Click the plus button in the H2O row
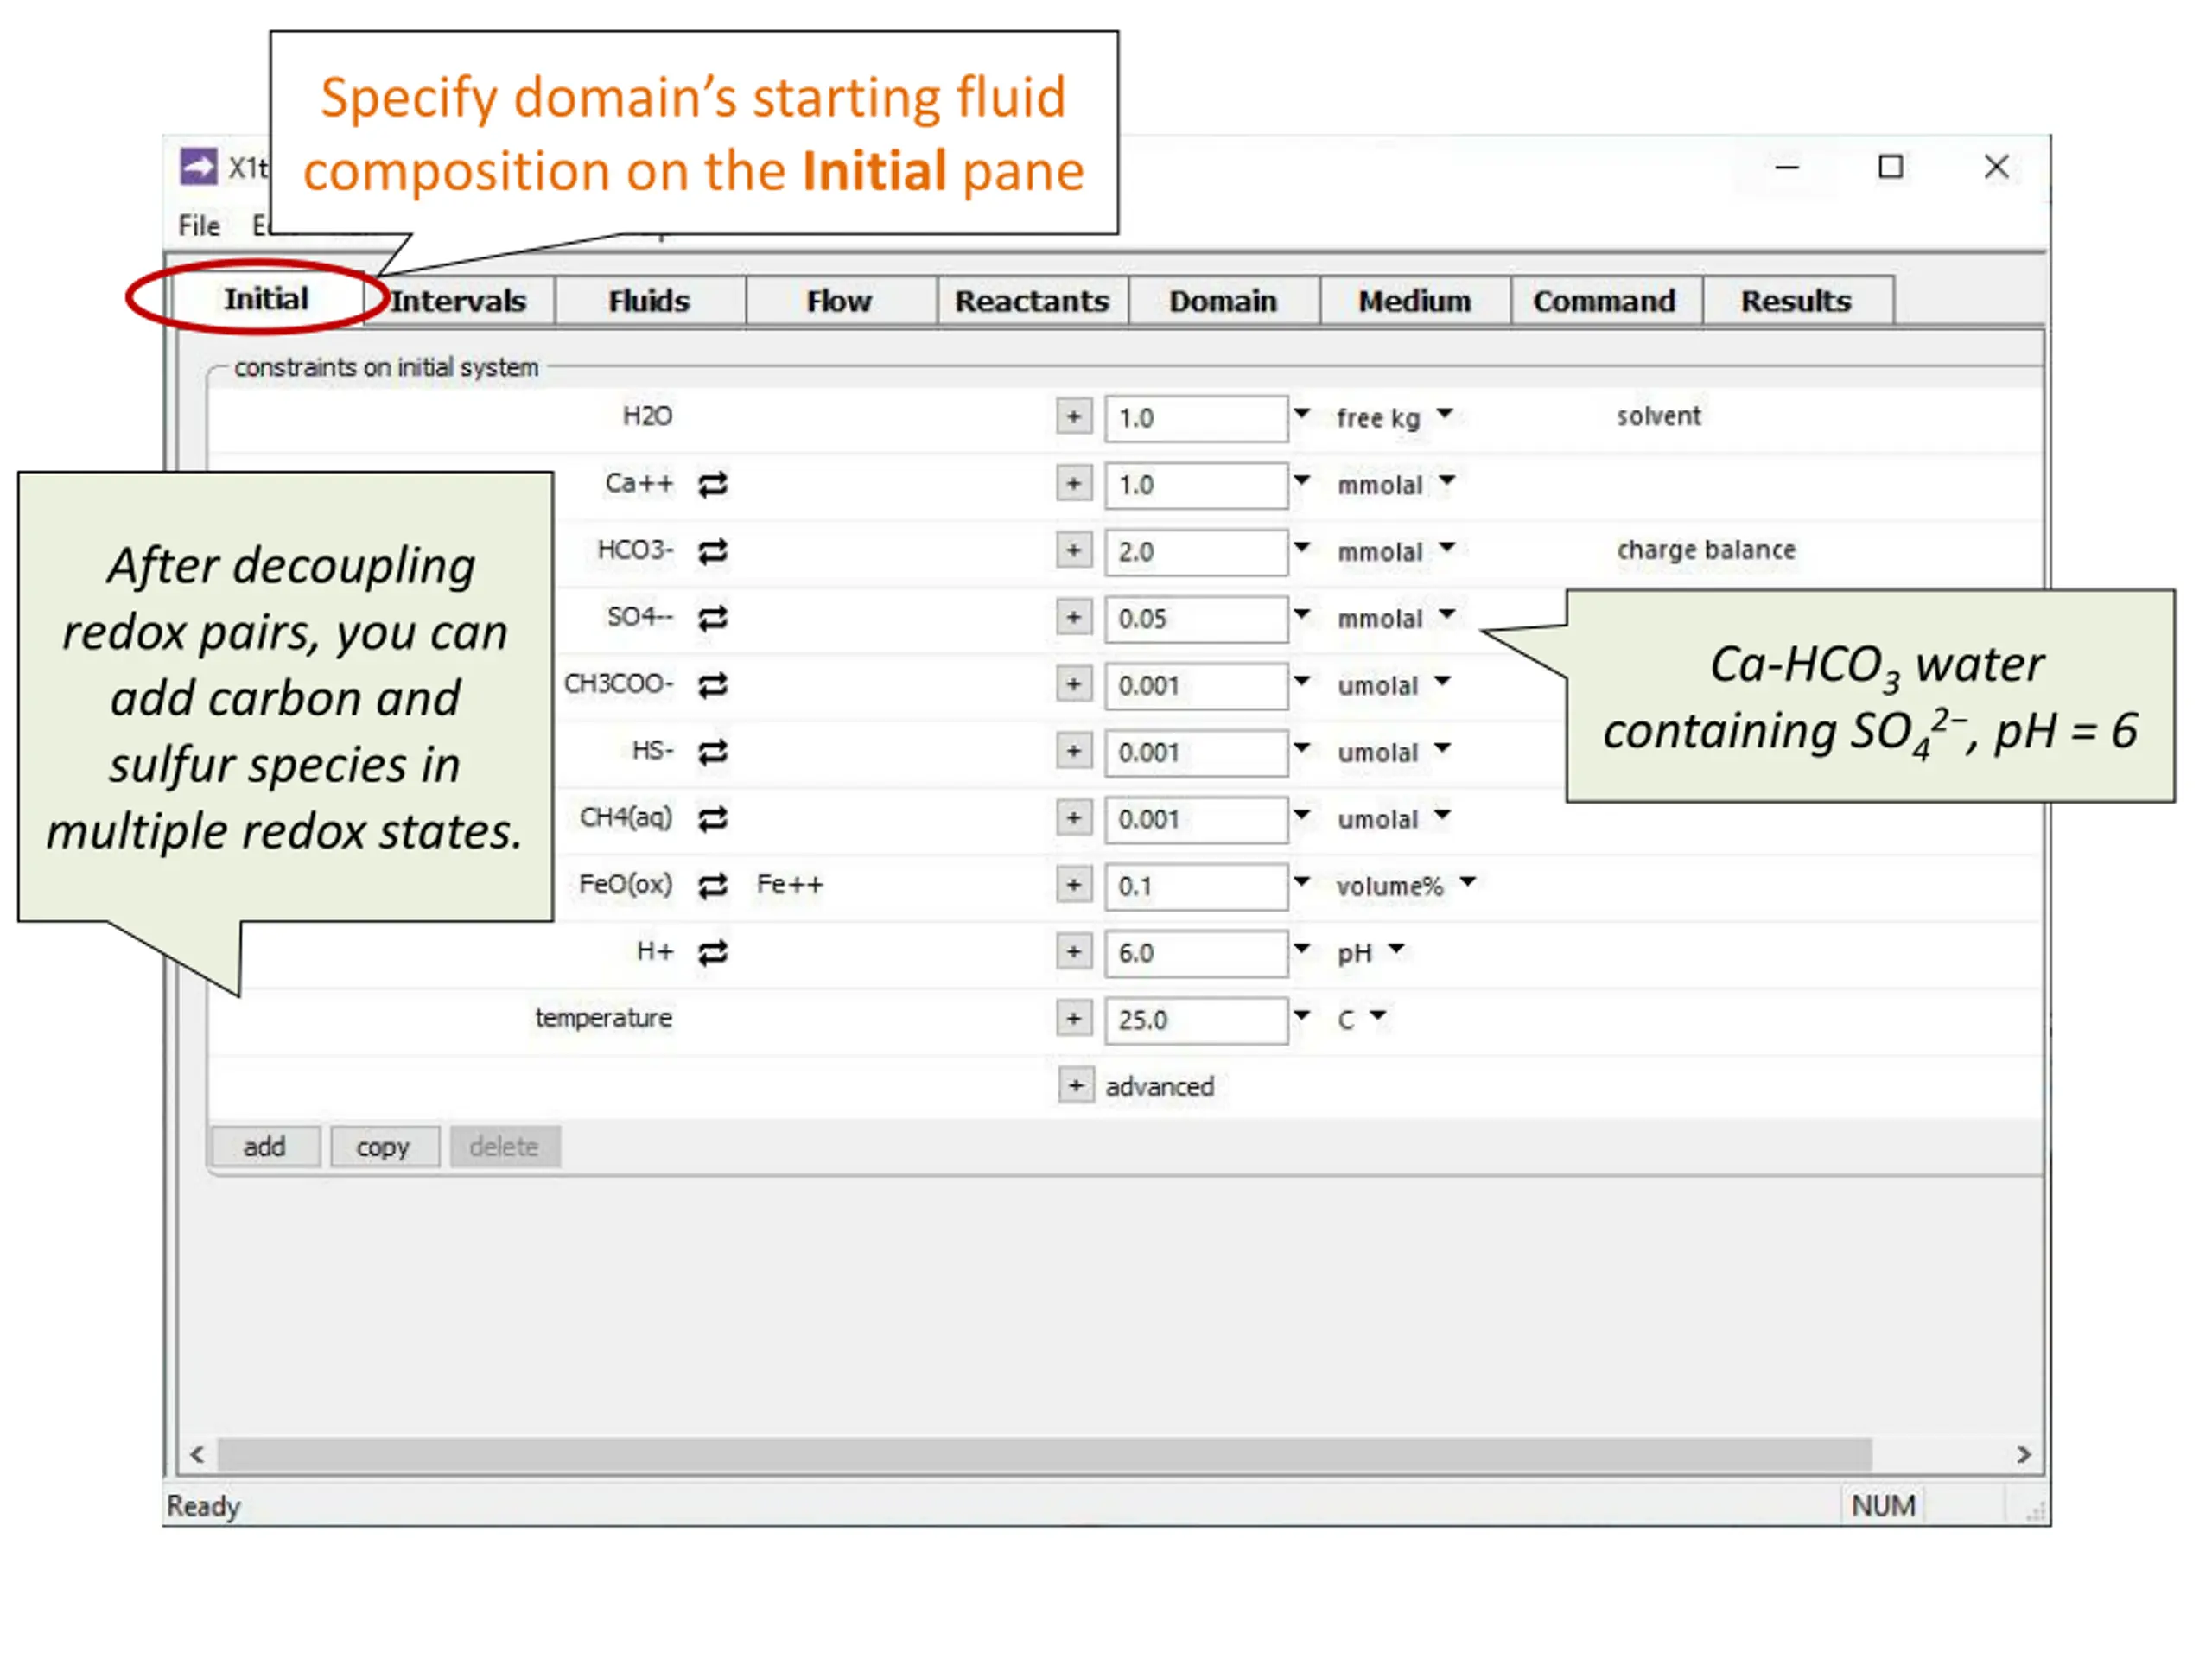 coord(1074,417)
